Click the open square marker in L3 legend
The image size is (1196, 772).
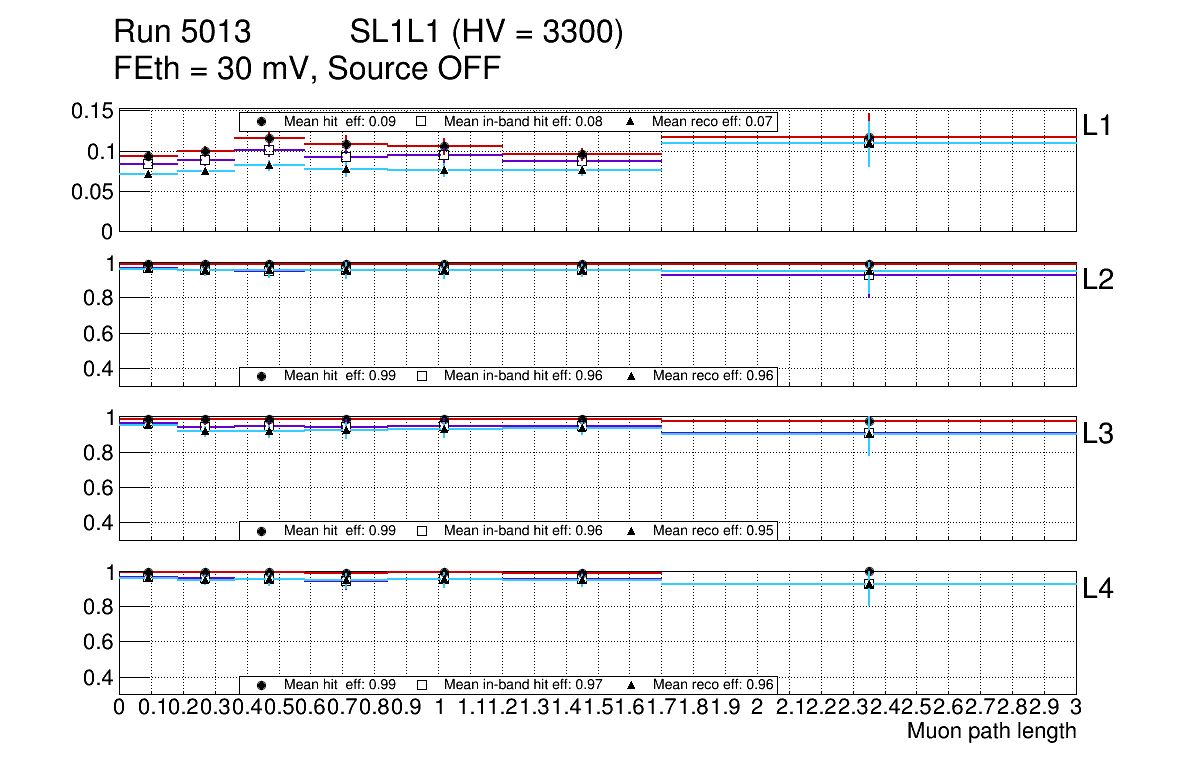pos(422,530)
